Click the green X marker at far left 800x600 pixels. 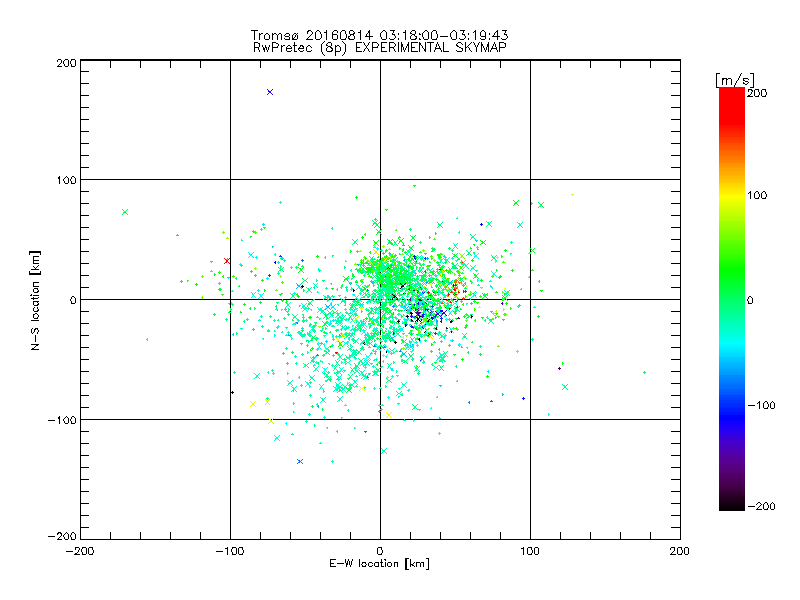125,212
